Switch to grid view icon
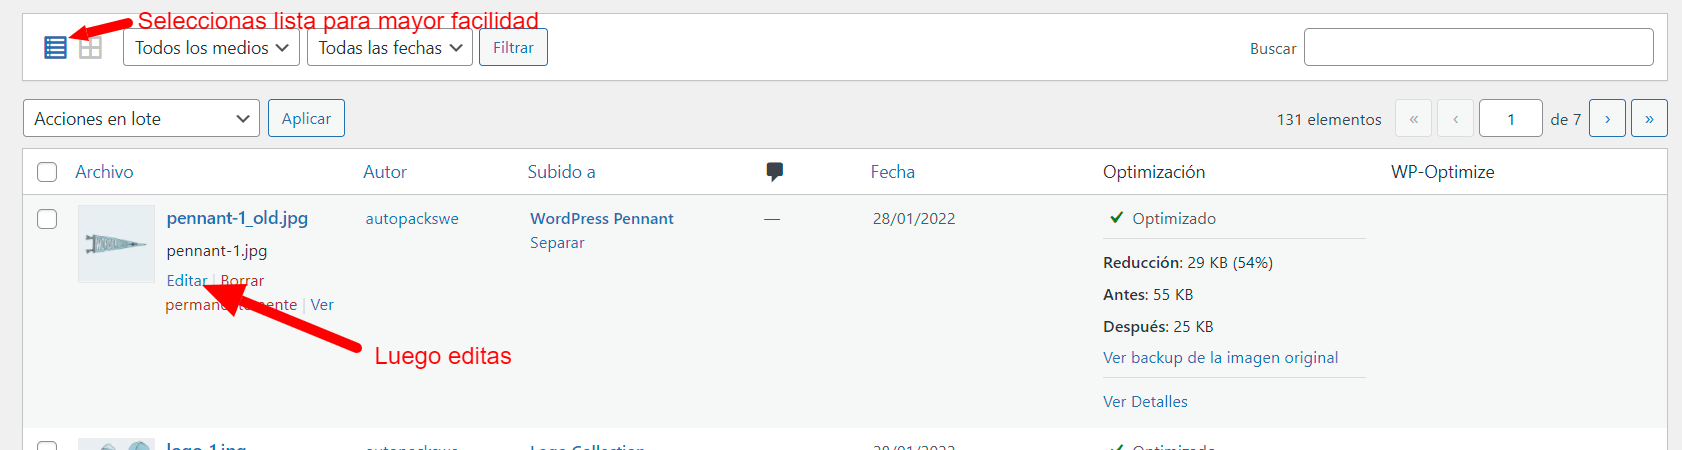This screenshot has height=450, width=1682. (x=91, y=47)
